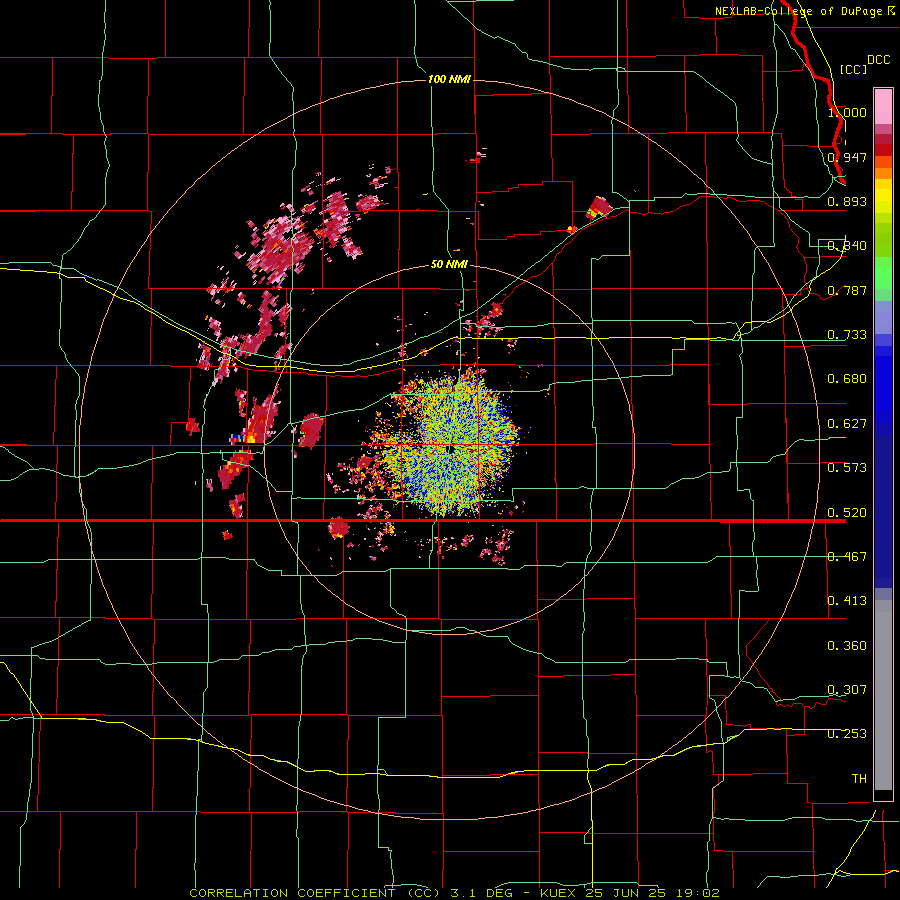Image resolution: width=900 pixels, height=900 pixels.
Task: Click the light pink segment of color bar
Action: (883, 107)
